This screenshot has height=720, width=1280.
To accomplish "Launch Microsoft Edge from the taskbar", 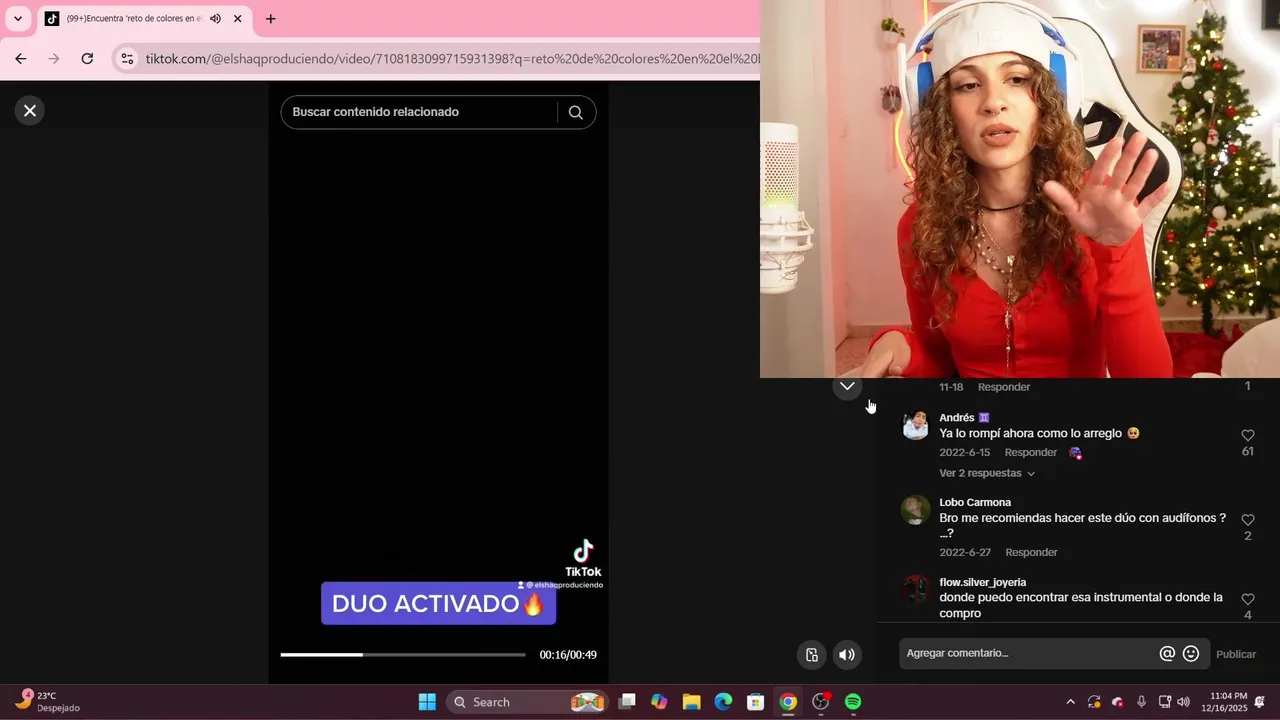I will click(x=723, y=702).
